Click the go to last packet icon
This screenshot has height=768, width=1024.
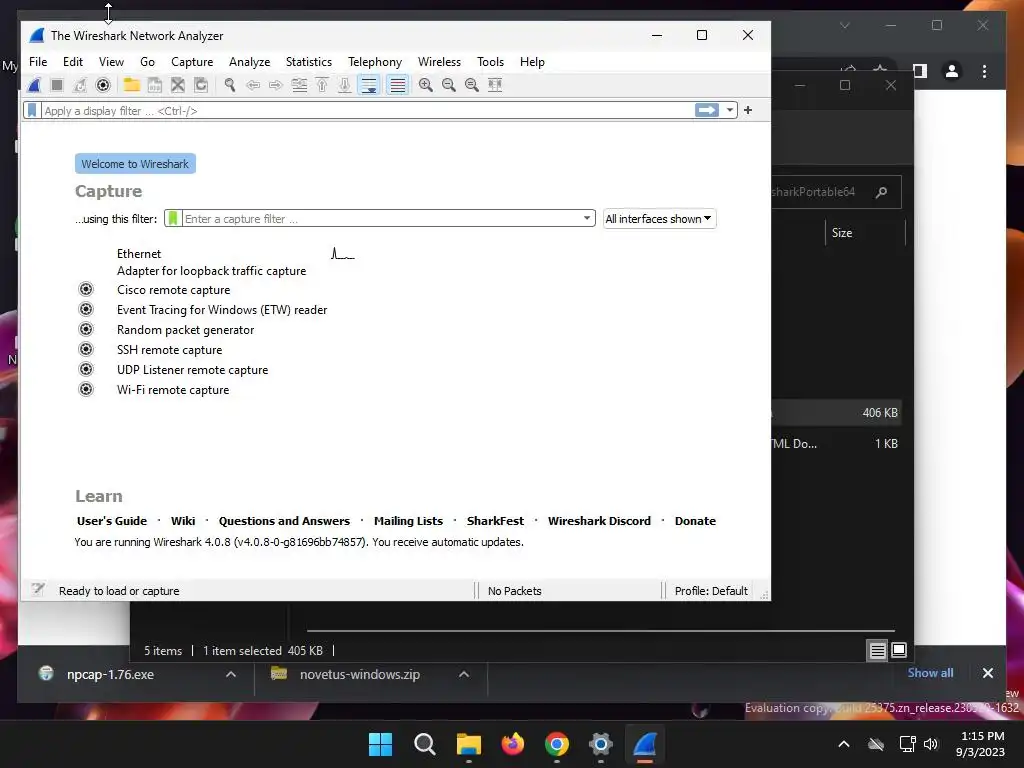pyautogui.click(x=345, y=85)
